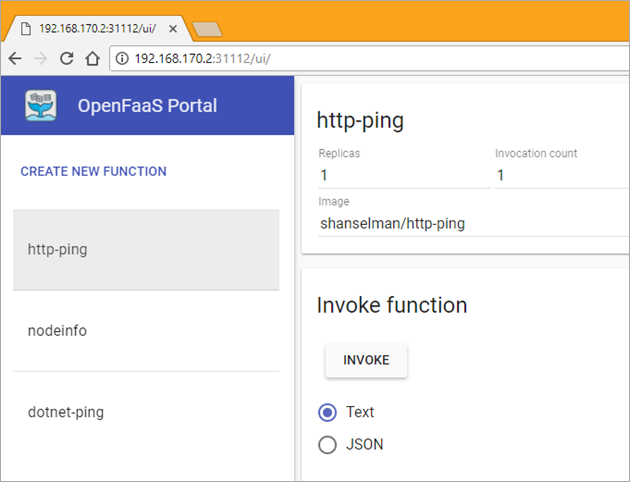Click the Invocation count value field
Viewport: 630px width, 482px height.
click(x=562, y=176)
